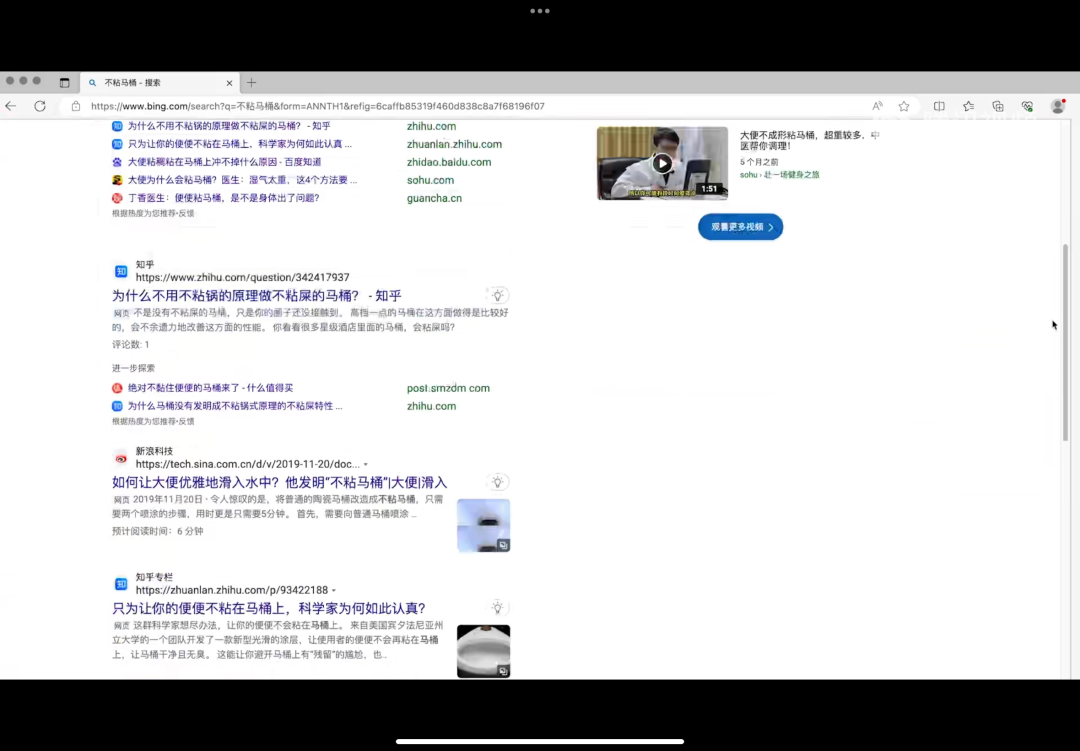This screenshot has height=751, width=1080.
Task: Expand dropdown arrow next to zhuanlan.zhihu.com URL
Action: point(334,590)
